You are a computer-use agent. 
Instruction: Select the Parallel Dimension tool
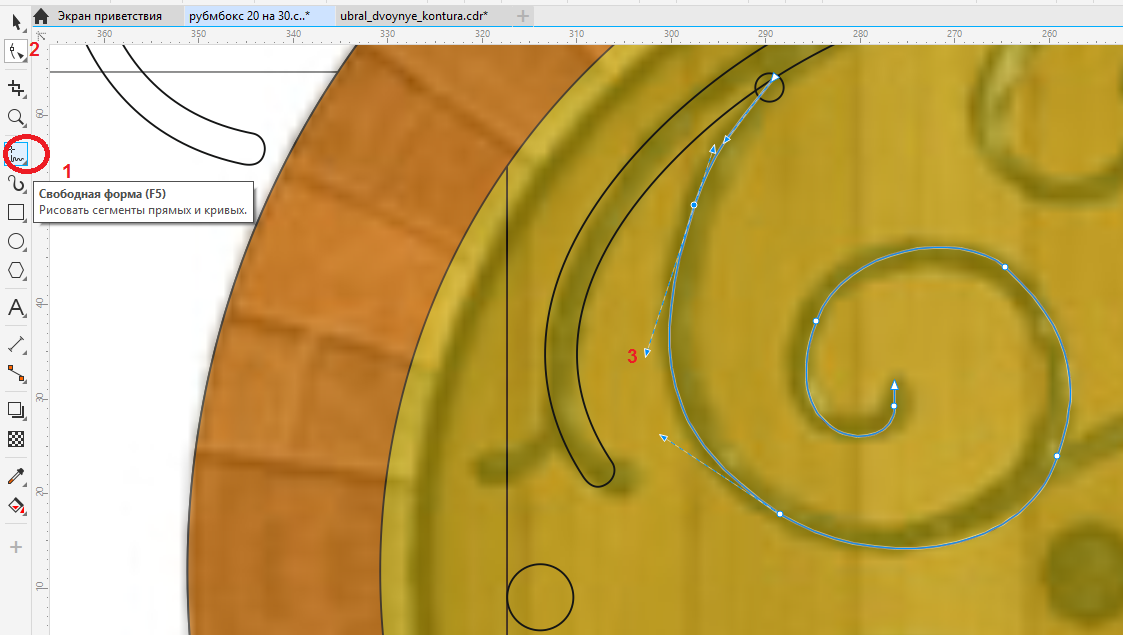[16, 344]
